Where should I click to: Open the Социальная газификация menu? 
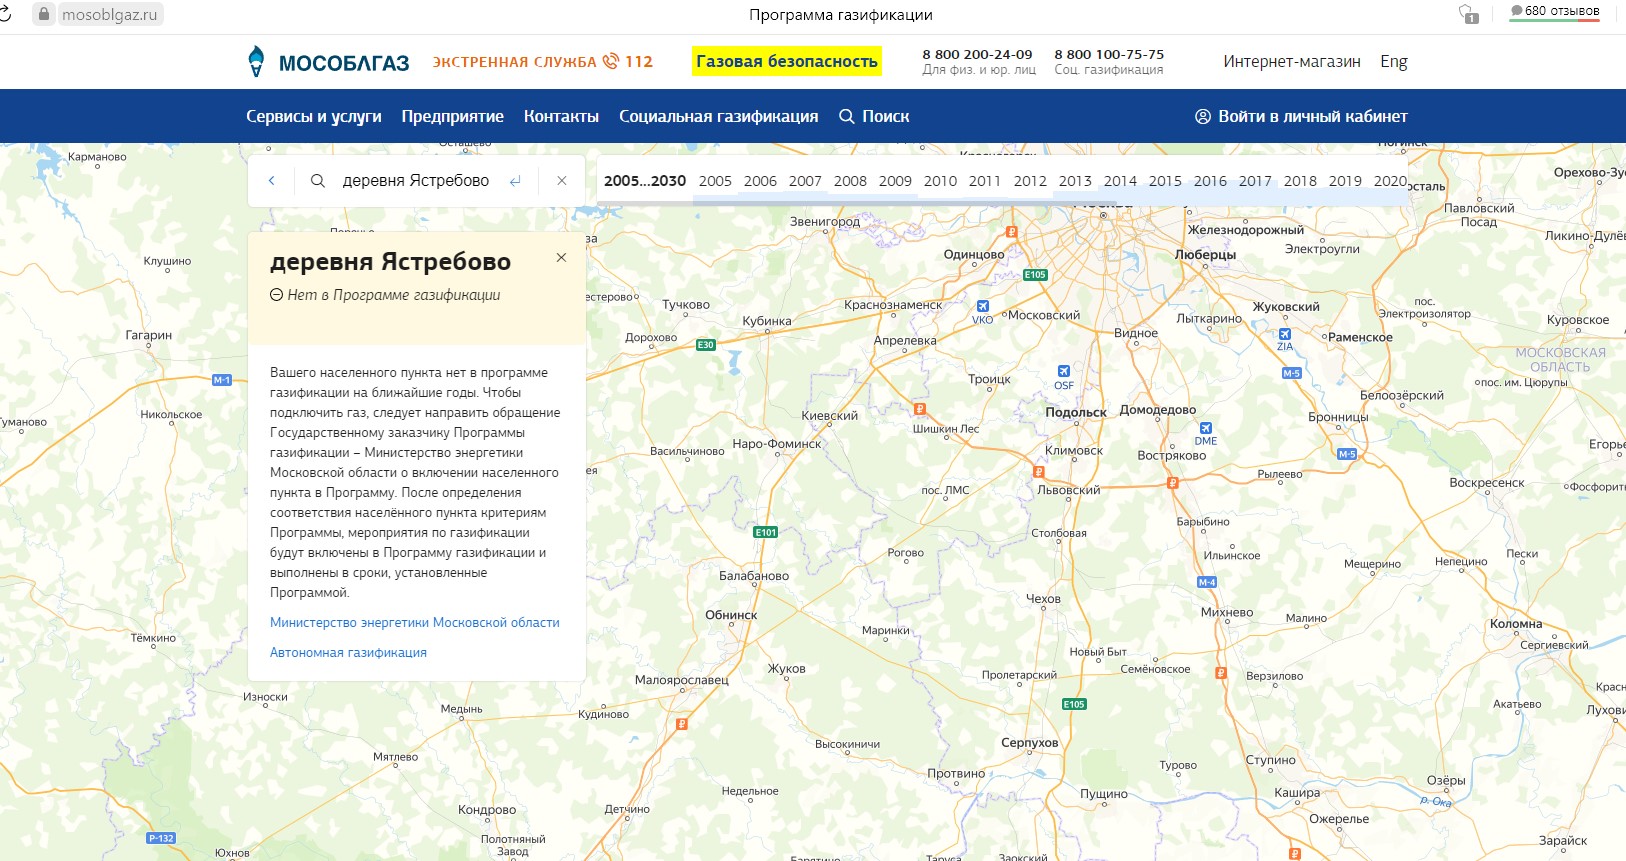pos(719,116)
